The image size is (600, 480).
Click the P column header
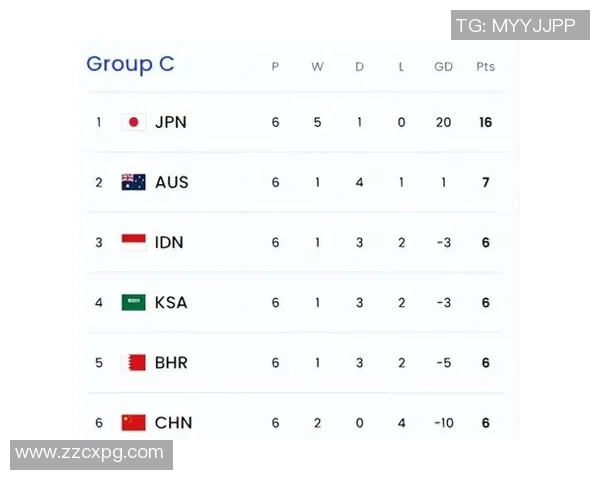275,67
